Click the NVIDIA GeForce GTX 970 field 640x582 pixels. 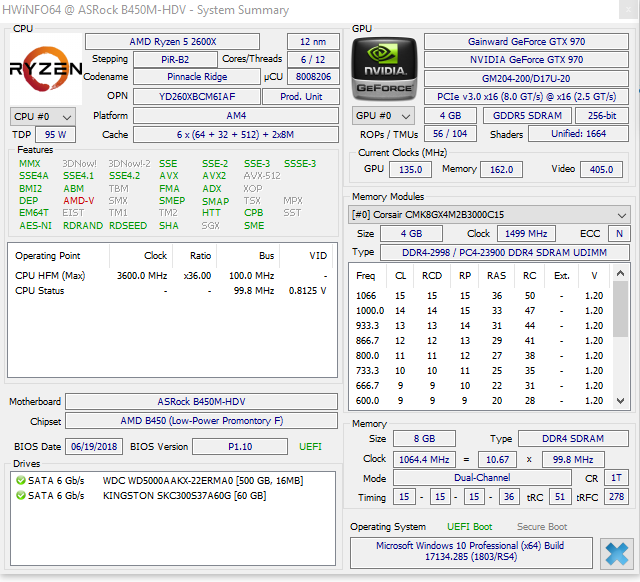526,60
